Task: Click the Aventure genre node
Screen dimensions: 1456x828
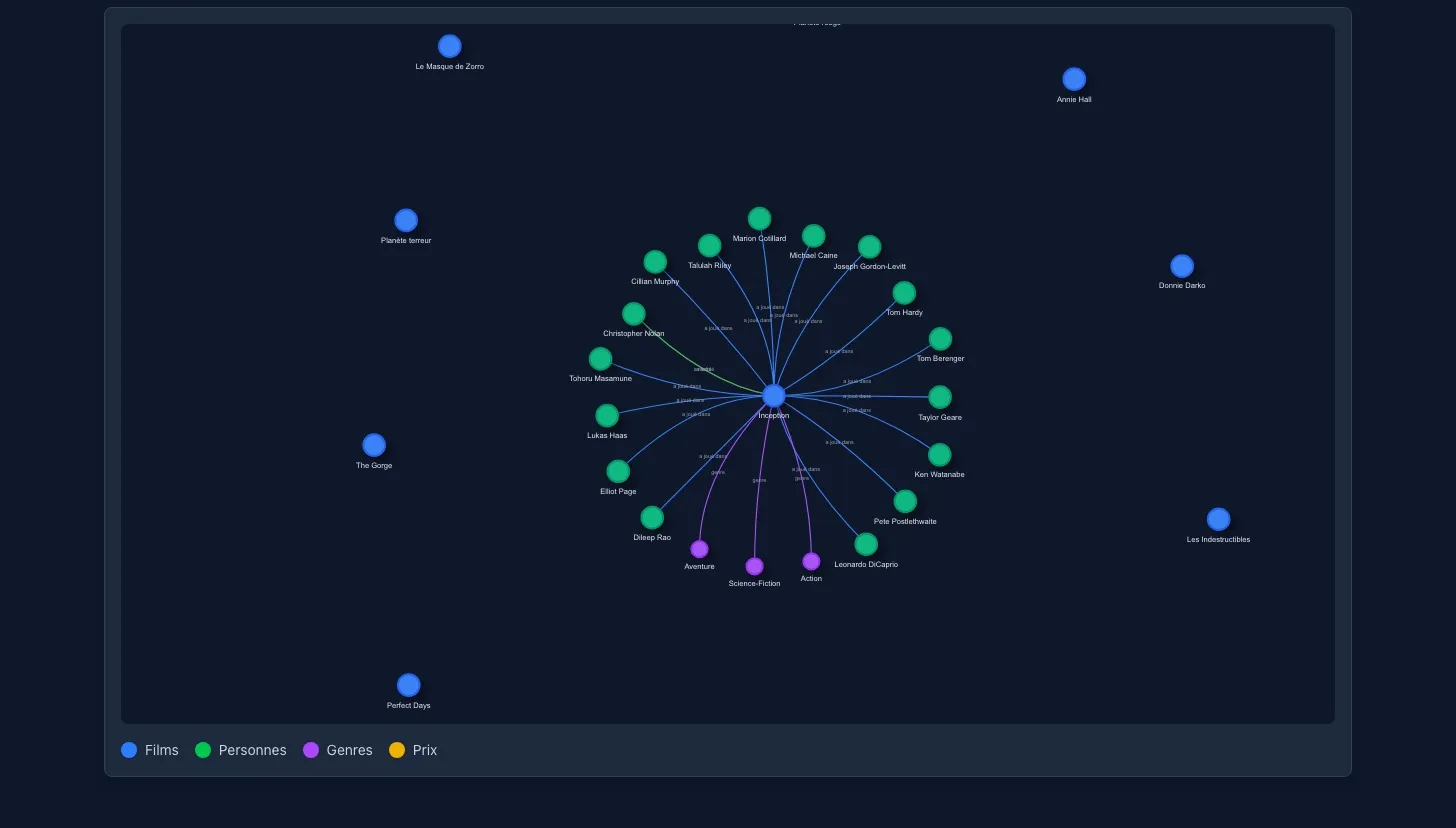Action: click(x=700, y=549)
